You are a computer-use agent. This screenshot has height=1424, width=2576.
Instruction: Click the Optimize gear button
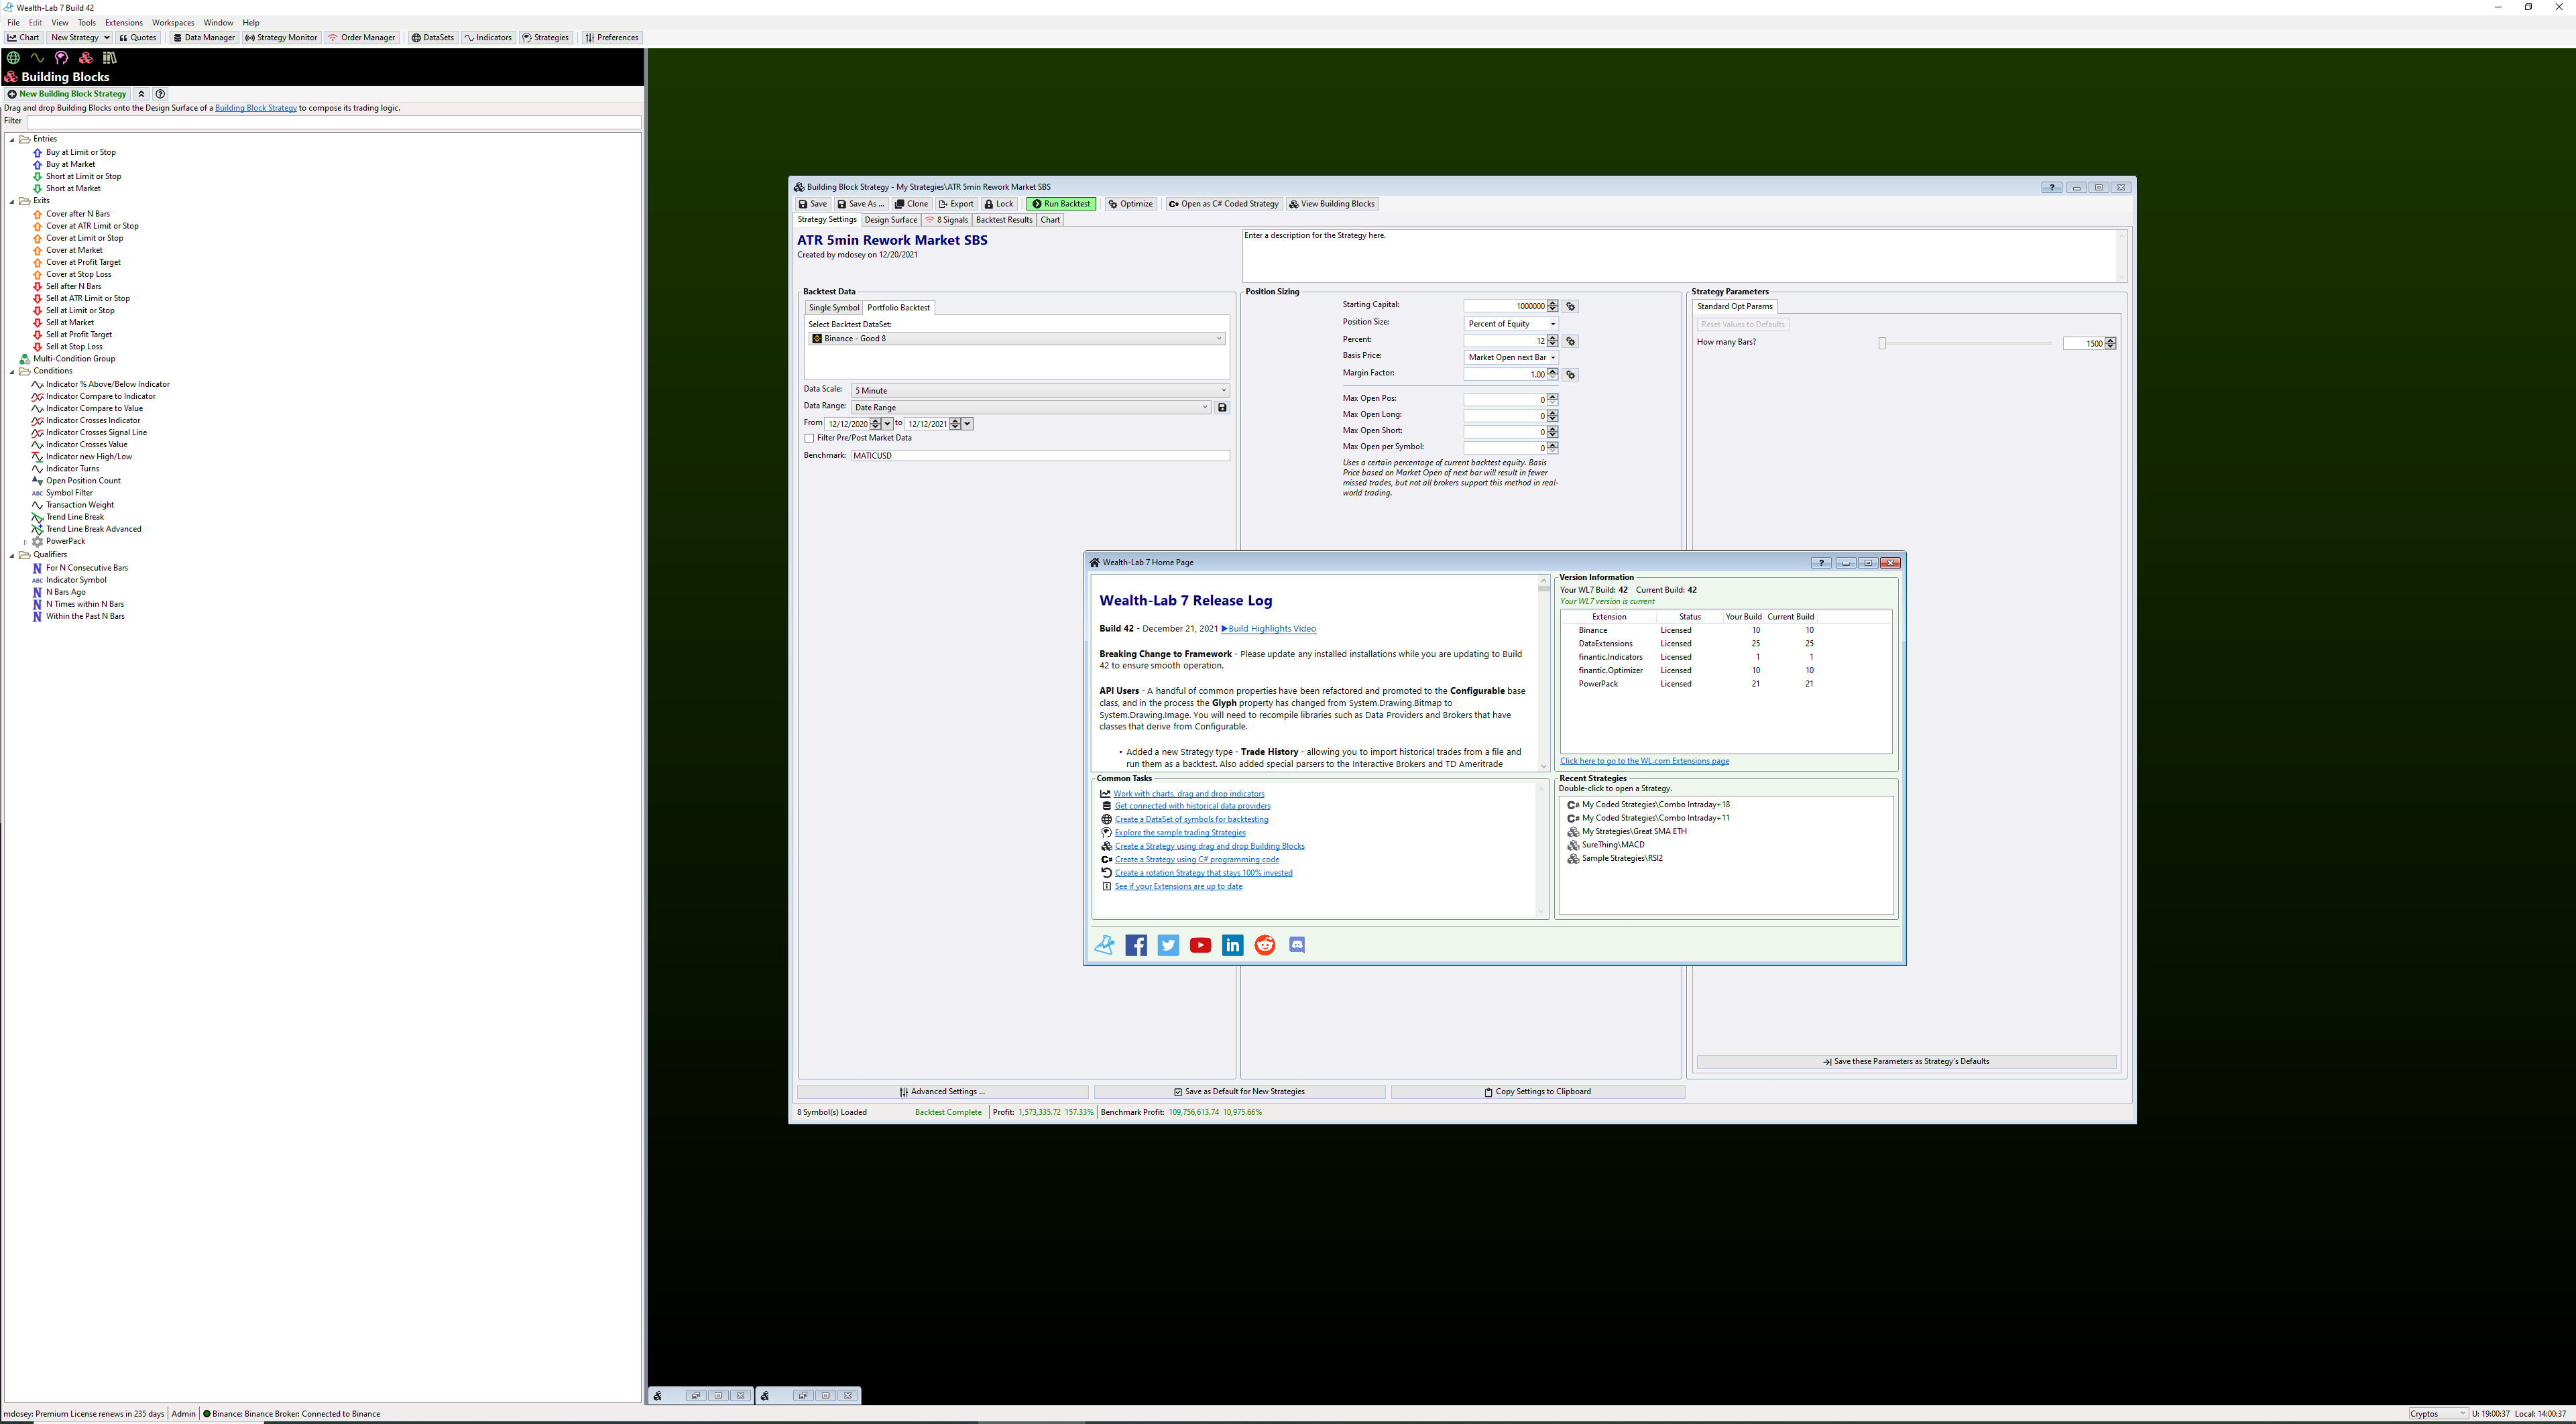[x=1131, y=204]
